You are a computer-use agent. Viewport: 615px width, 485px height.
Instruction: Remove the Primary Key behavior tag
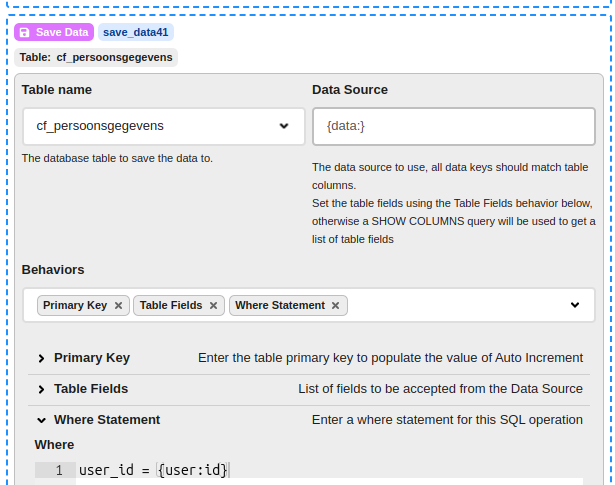pos(118,306)
